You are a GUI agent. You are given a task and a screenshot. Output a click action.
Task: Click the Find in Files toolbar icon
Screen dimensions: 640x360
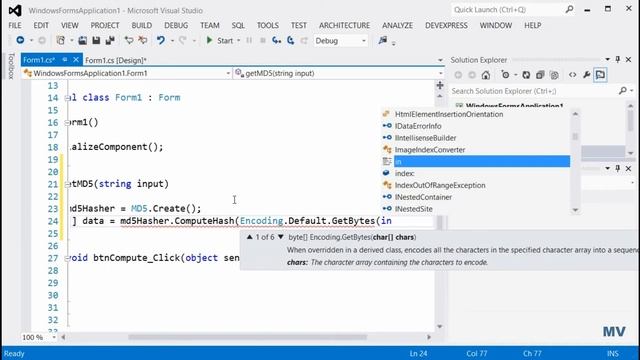382,40
